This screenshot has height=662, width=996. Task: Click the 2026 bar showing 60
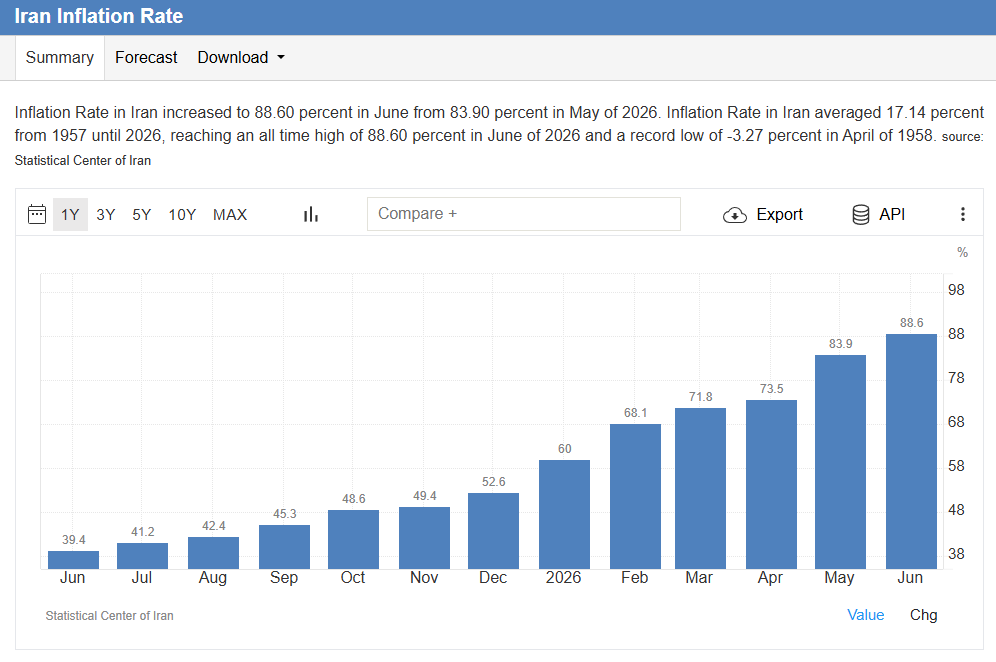click(564, 514)
